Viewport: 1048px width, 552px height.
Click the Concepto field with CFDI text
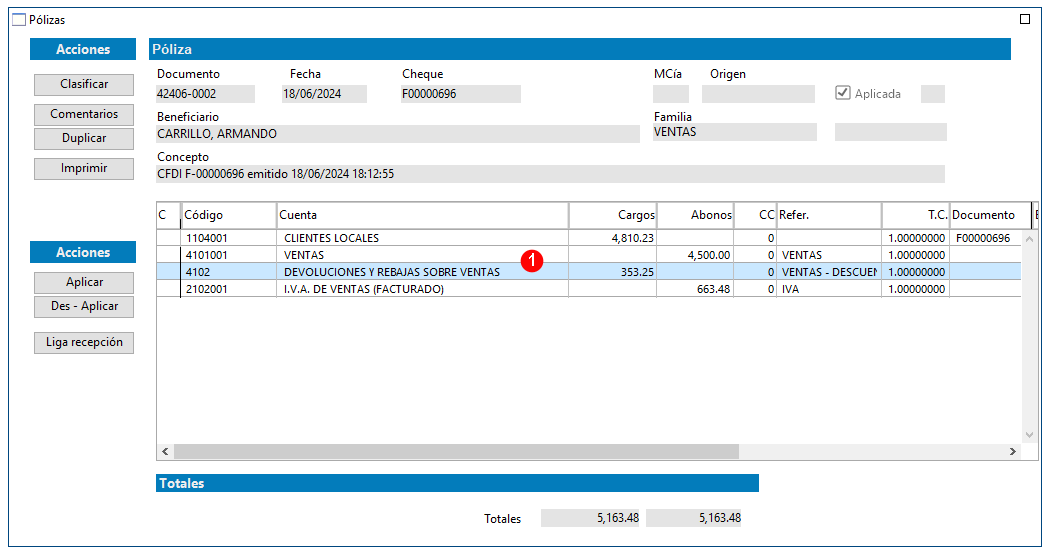coord(550,174)
